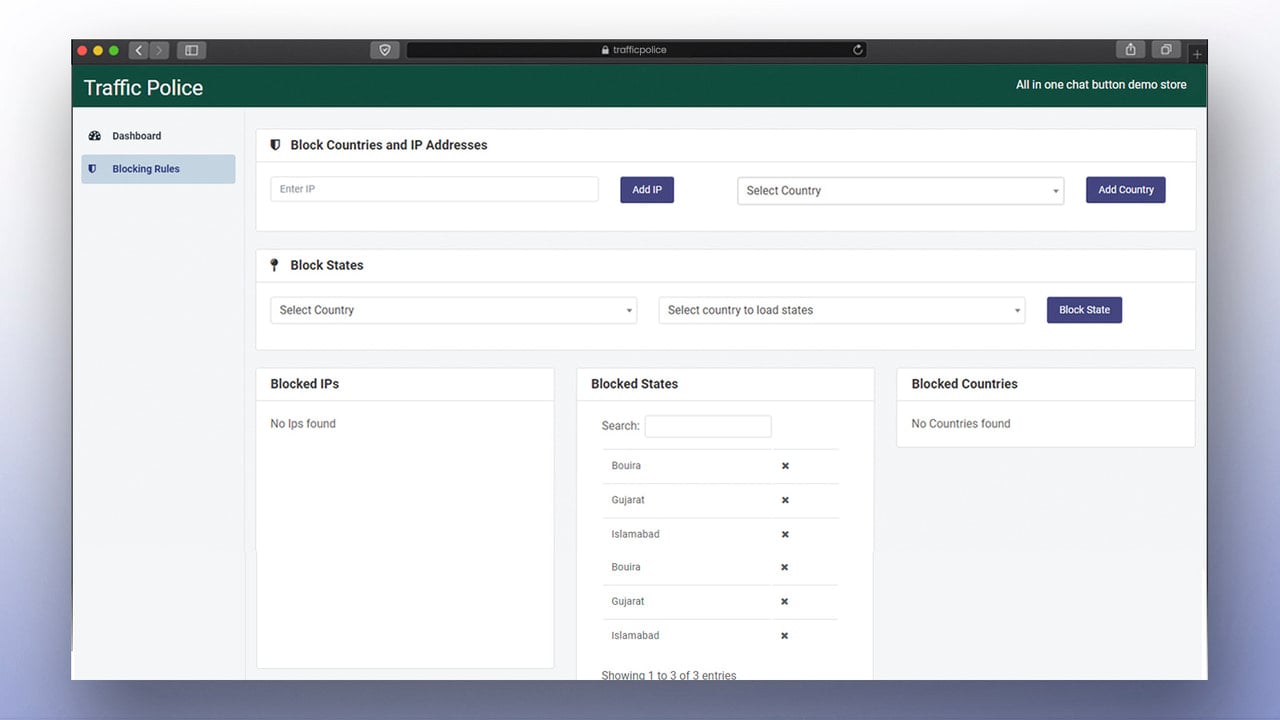Remove the first Islamabad blocked state
This screenshot has width=1280, height=720.
pos(785,534)
